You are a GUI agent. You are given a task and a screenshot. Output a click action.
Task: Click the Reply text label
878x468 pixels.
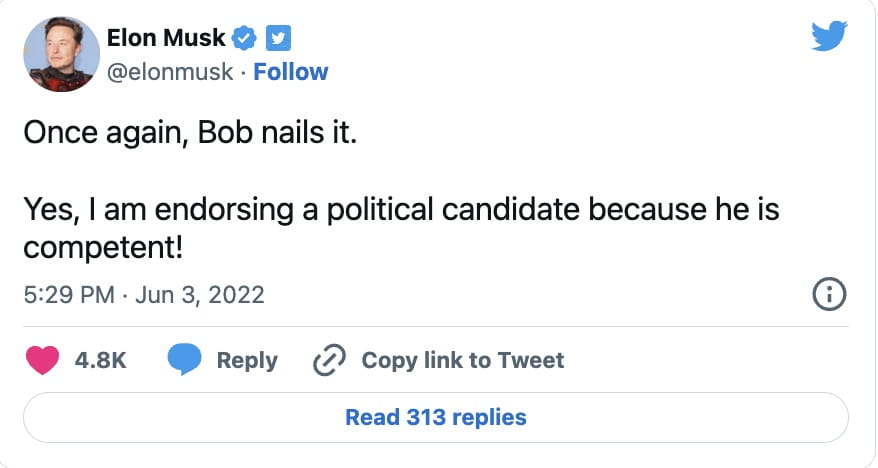pyautogui.click(x=247, y=360)
